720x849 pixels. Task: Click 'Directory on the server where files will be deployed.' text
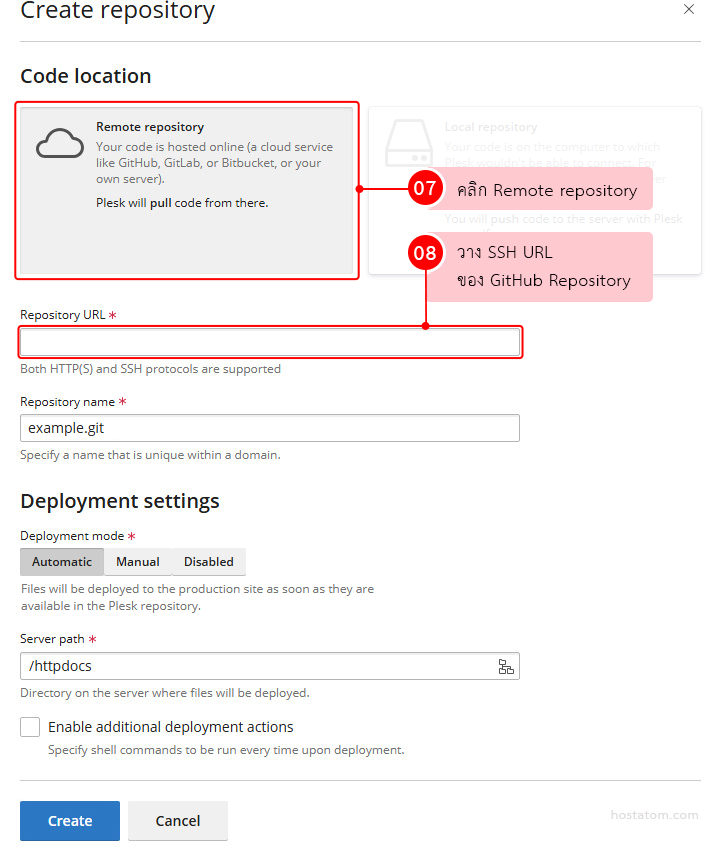coord(165,693)
